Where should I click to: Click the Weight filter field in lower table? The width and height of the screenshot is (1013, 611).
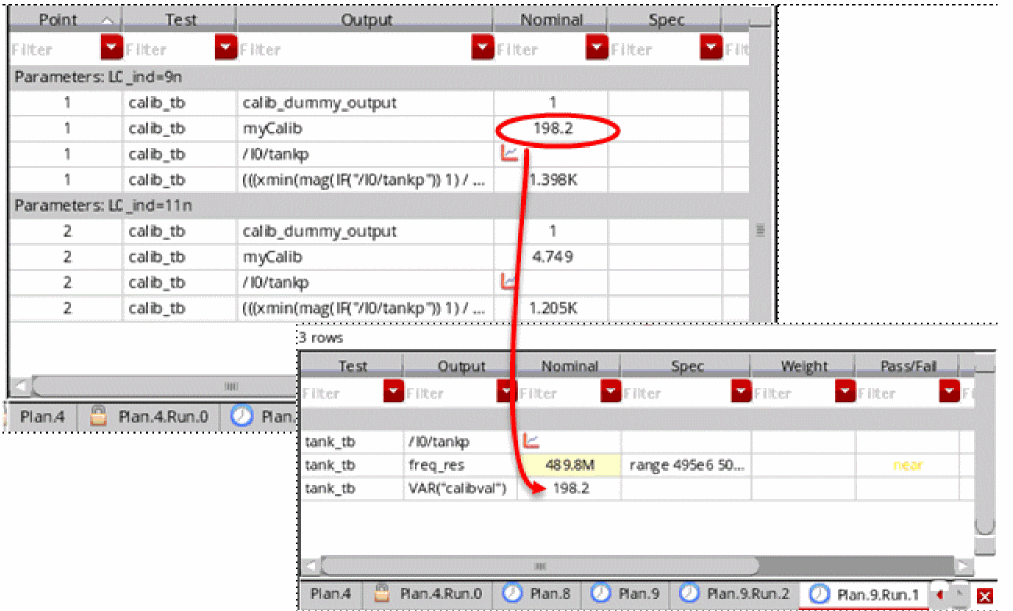coord(793,393)
